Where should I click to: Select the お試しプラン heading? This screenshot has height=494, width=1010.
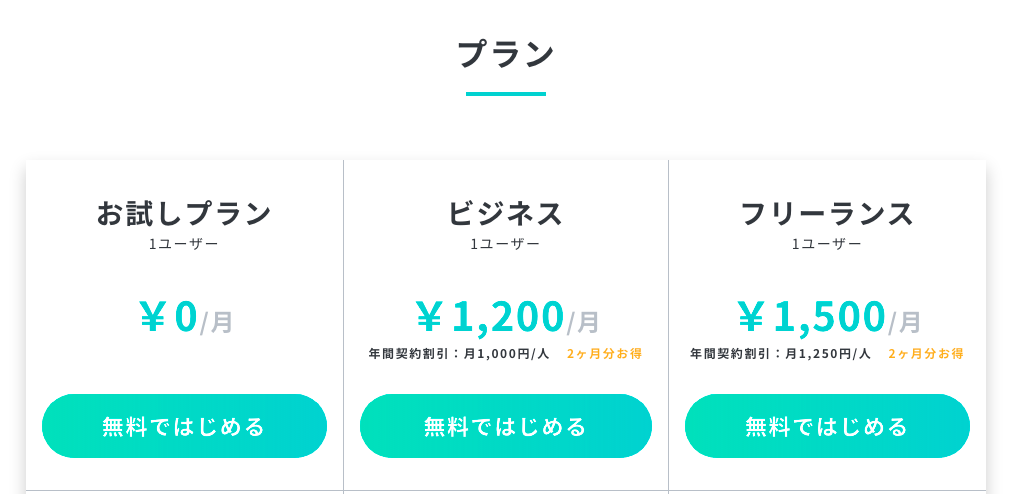click(x=184, y=213)
